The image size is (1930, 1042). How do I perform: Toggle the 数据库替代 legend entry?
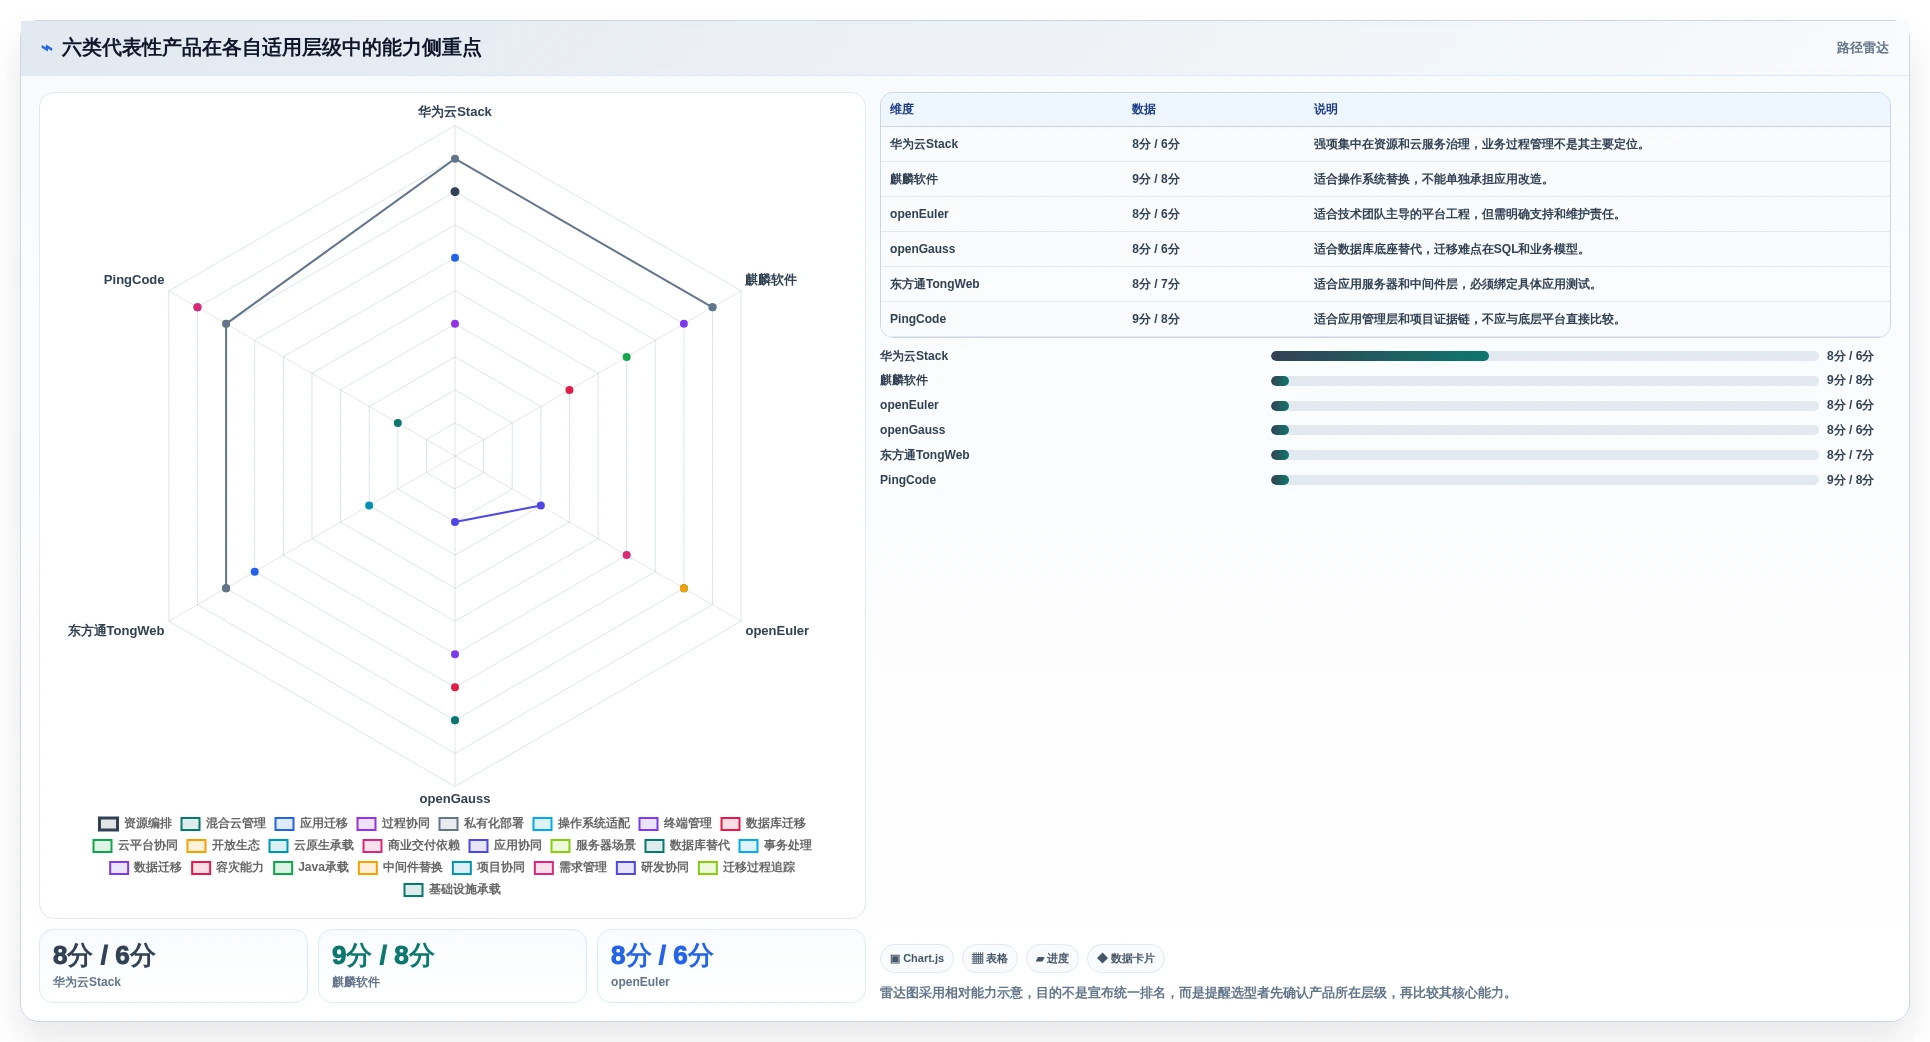click(687, 845)
